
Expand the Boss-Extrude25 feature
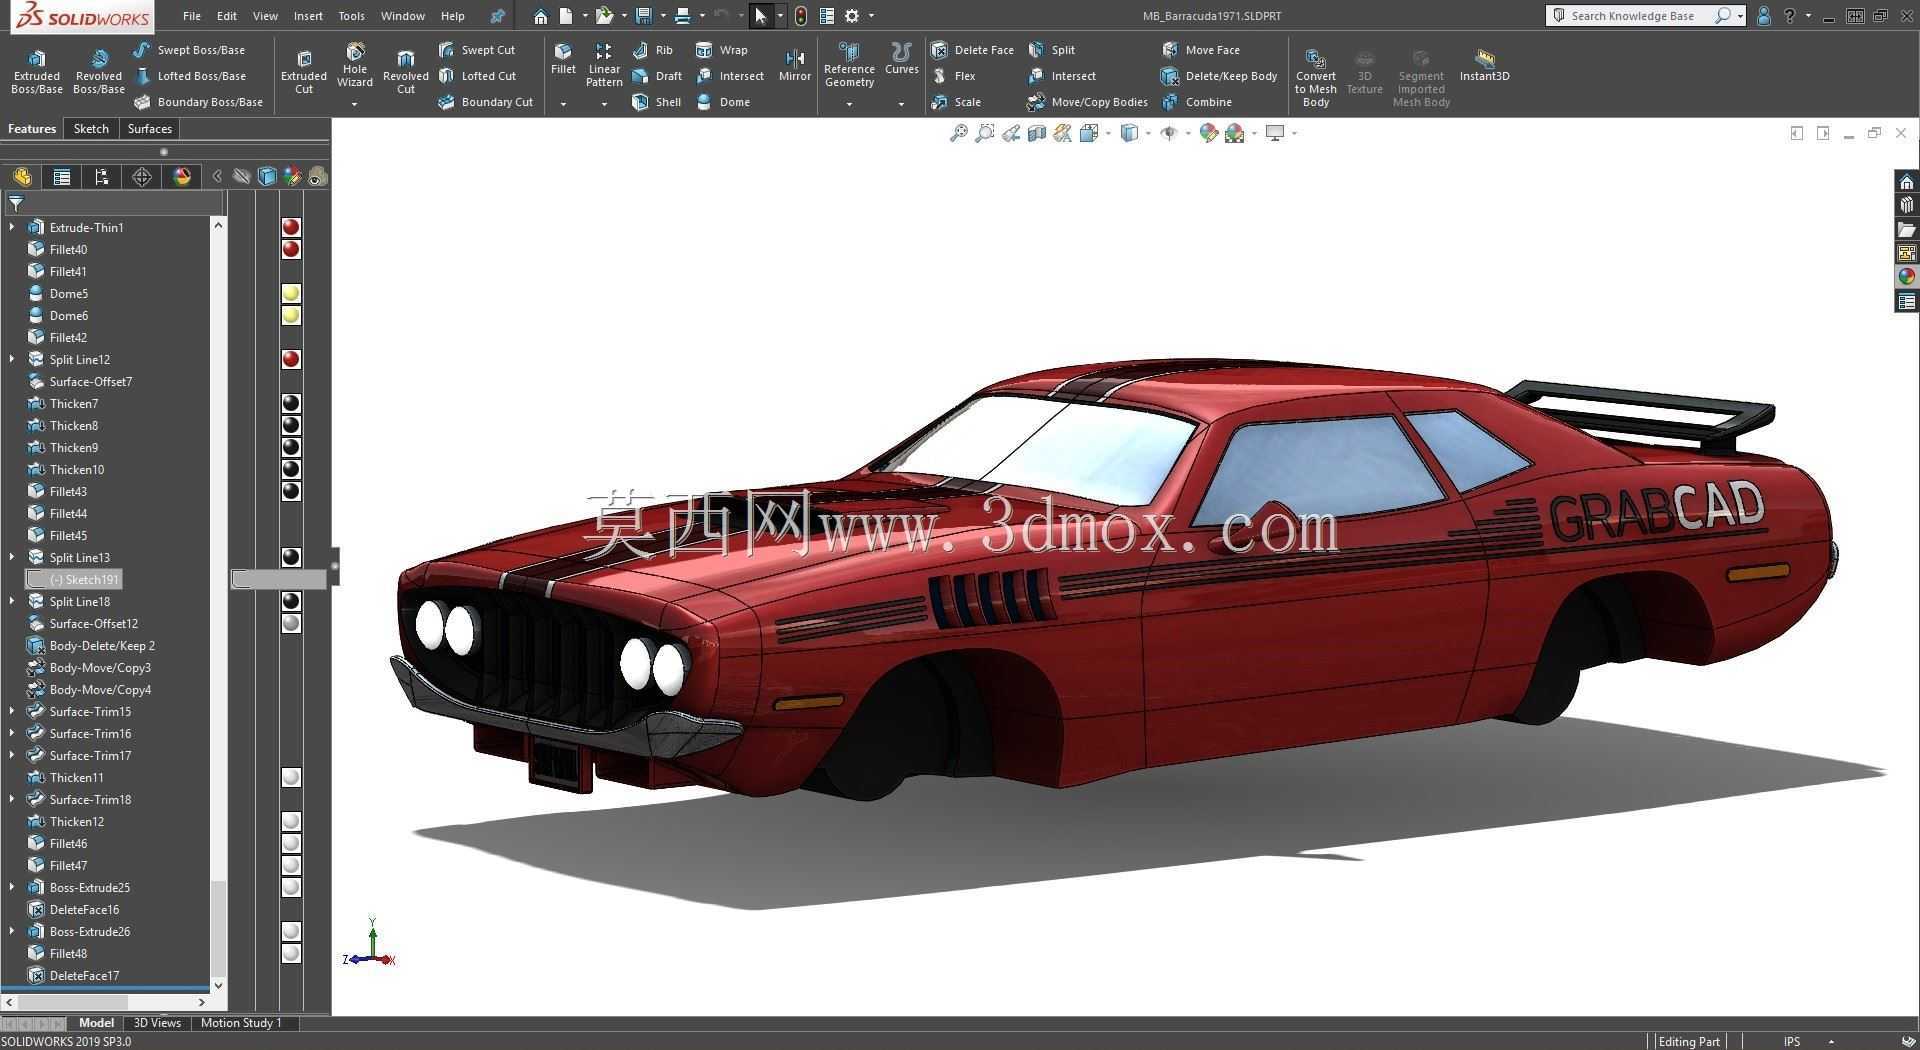coord(12,887)
